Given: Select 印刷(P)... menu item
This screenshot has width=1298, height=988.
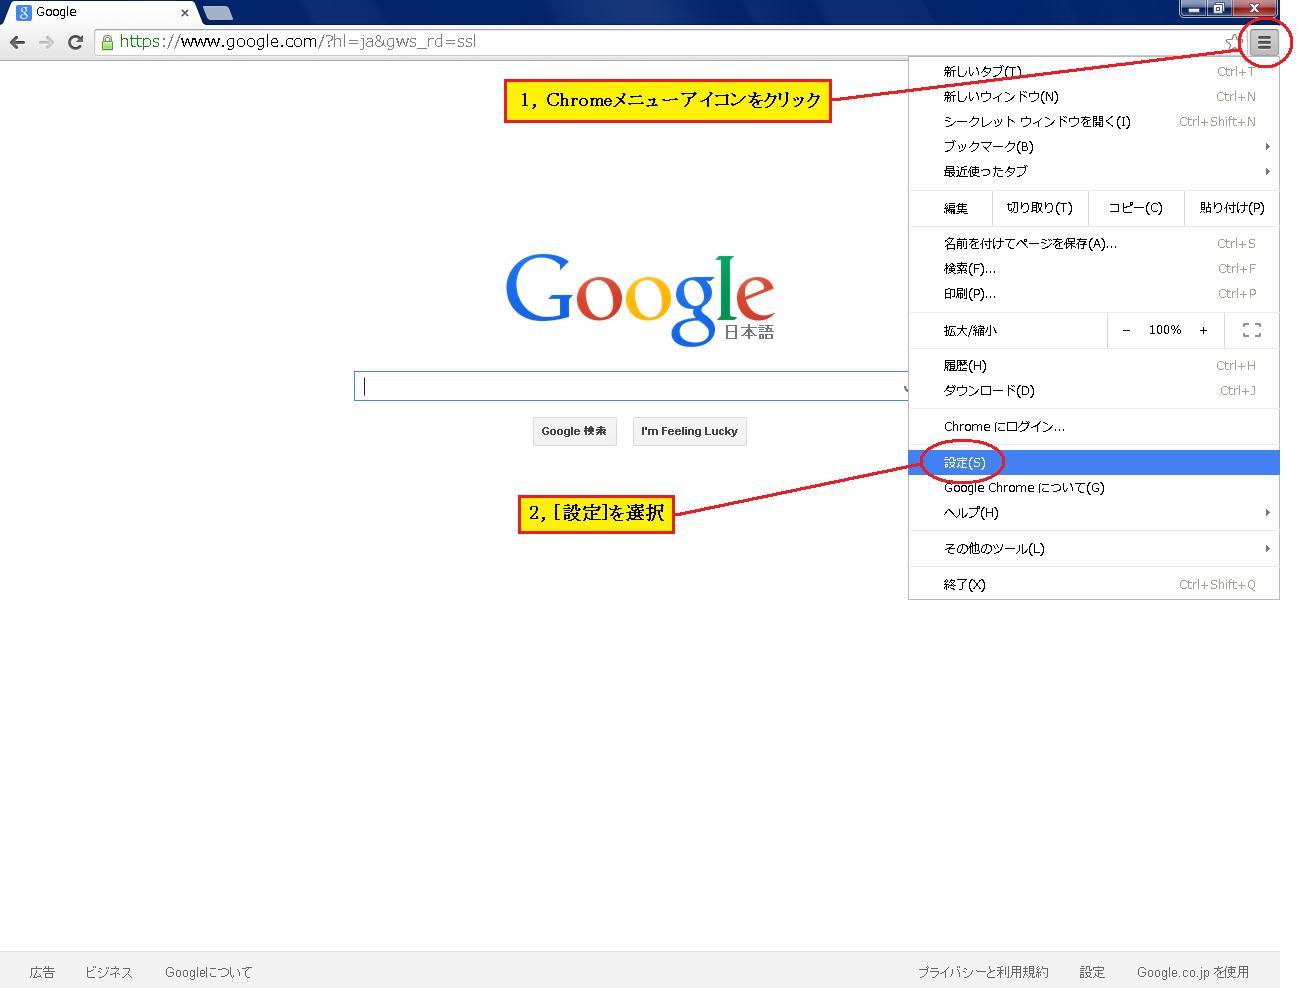Looking at the screenshot, I should point(1094,294).
